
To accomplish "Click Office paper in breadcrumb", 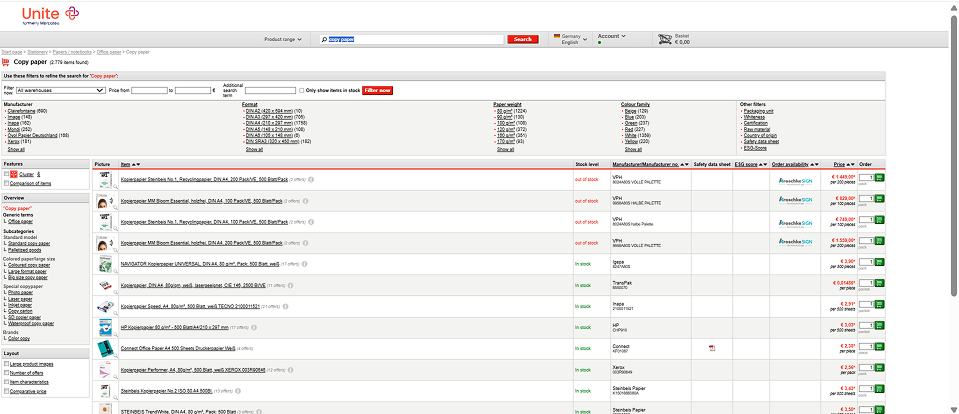I will pos(109,52).
